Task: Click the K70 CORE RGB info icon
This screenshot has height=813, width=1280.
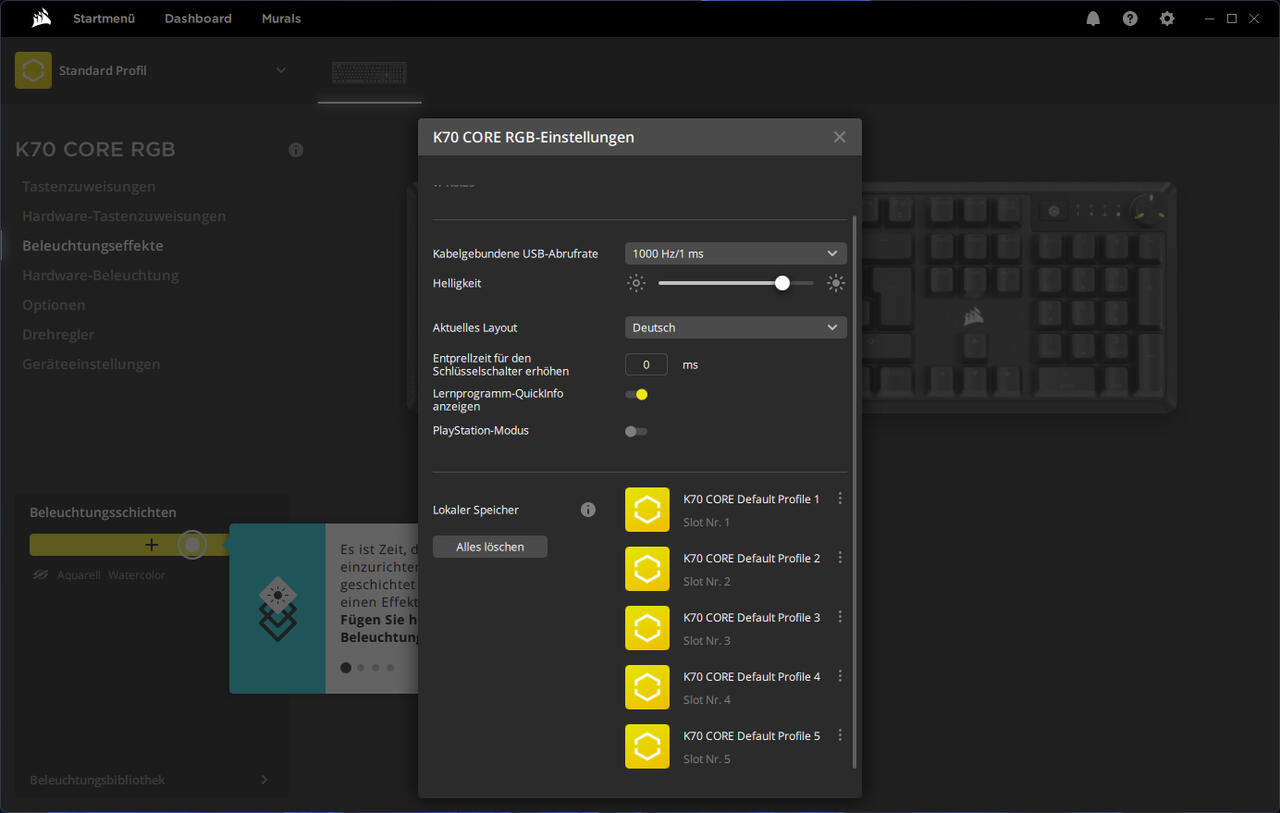Action: 296,150
